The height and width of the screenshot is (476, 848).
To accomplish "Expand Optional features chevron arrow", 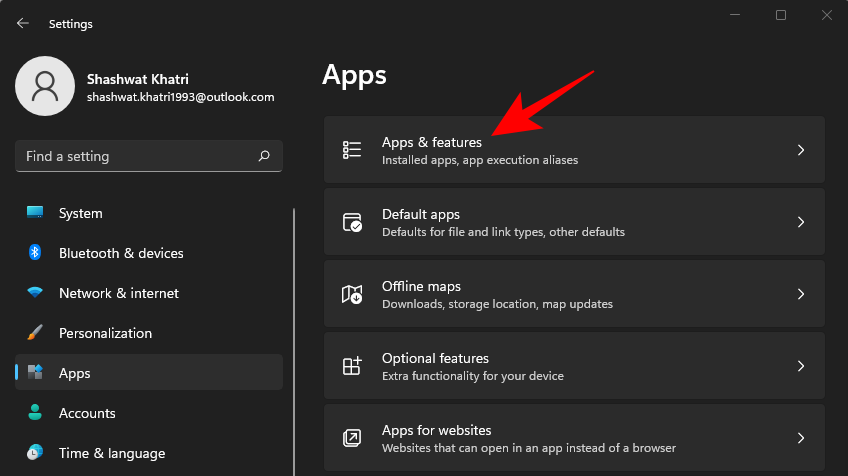I will [801, 366].
